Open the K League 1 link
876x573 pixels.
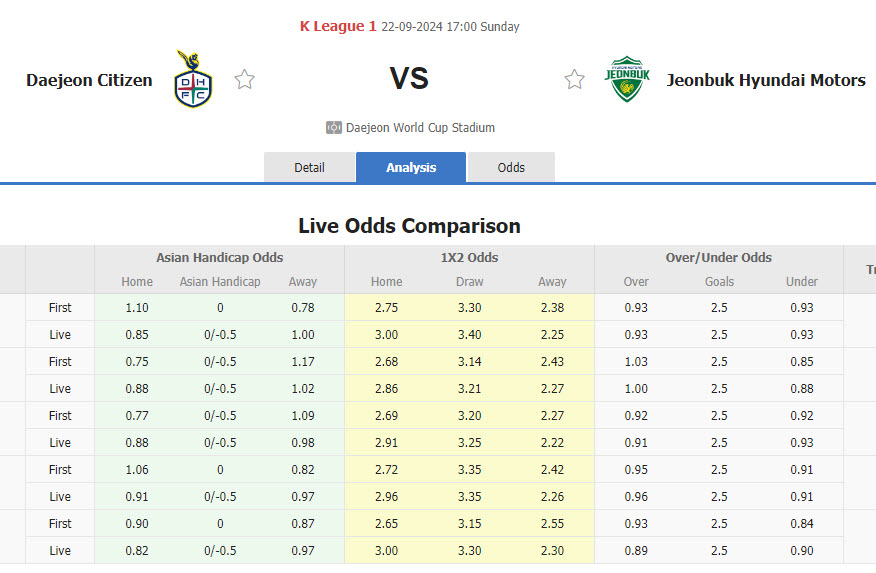(338, 26)
